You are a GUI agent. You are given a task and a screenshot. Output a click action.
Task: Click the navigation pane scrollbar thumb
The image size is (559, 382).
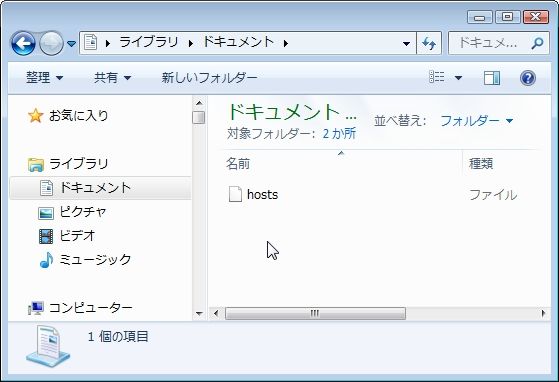click(199, 117)
